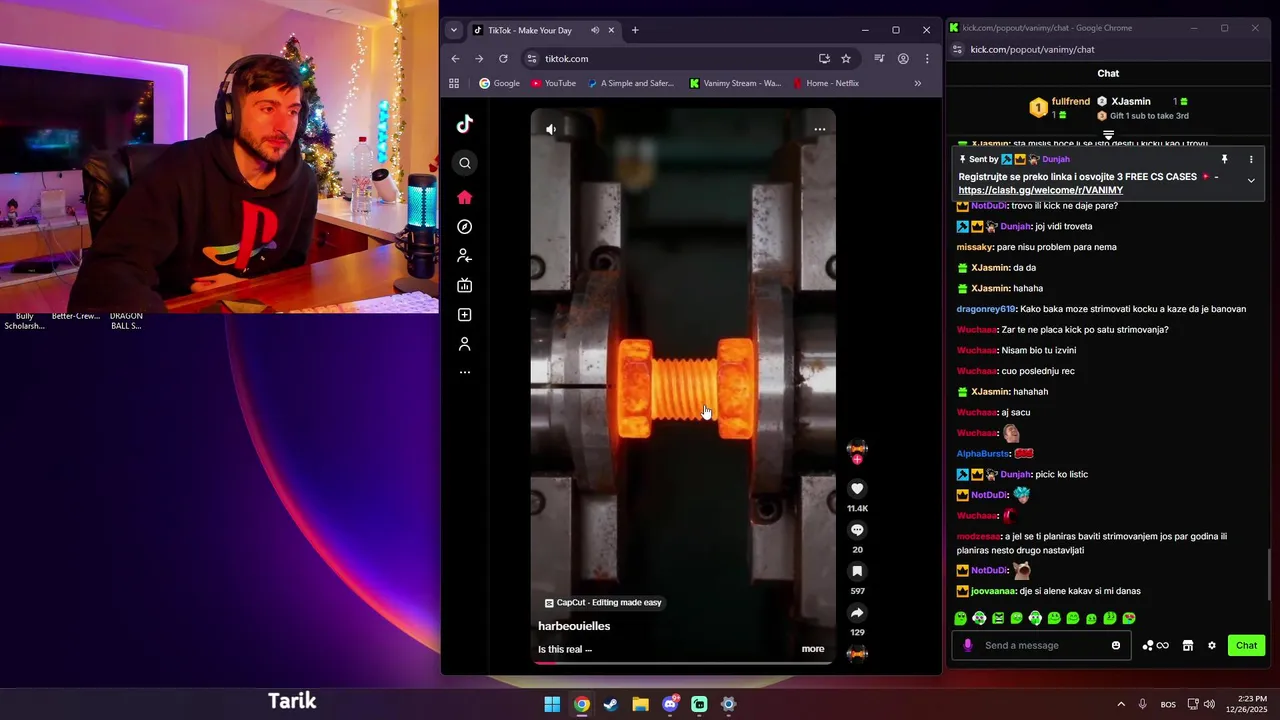1280x720 pixels.
Task: Mute the TikTok video sound
Action: (x=551, y=129)
